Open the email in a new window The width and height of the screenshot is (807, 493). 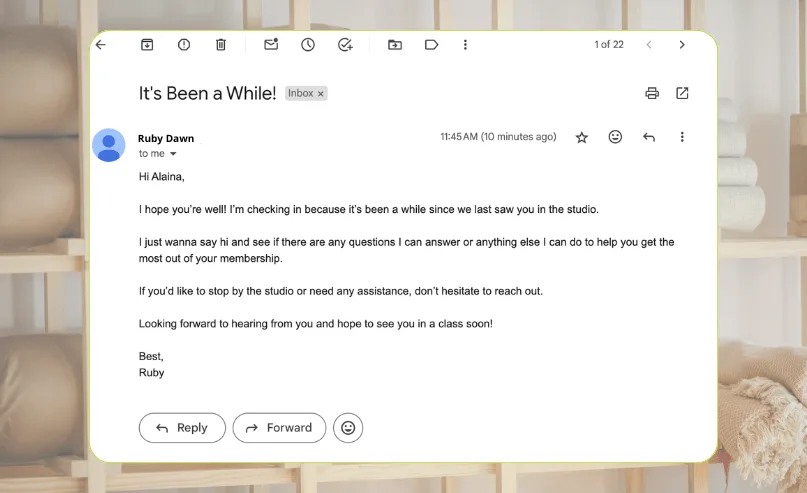click(682, 93)
